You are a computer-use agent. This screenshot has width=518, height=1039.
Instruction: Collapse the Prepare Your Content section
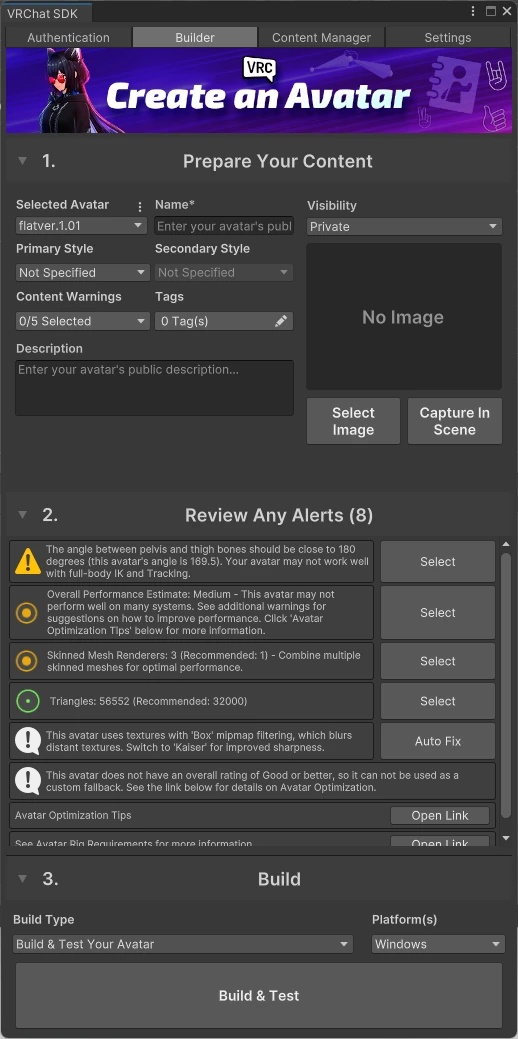pyautogui.click(x=23, y=160)
